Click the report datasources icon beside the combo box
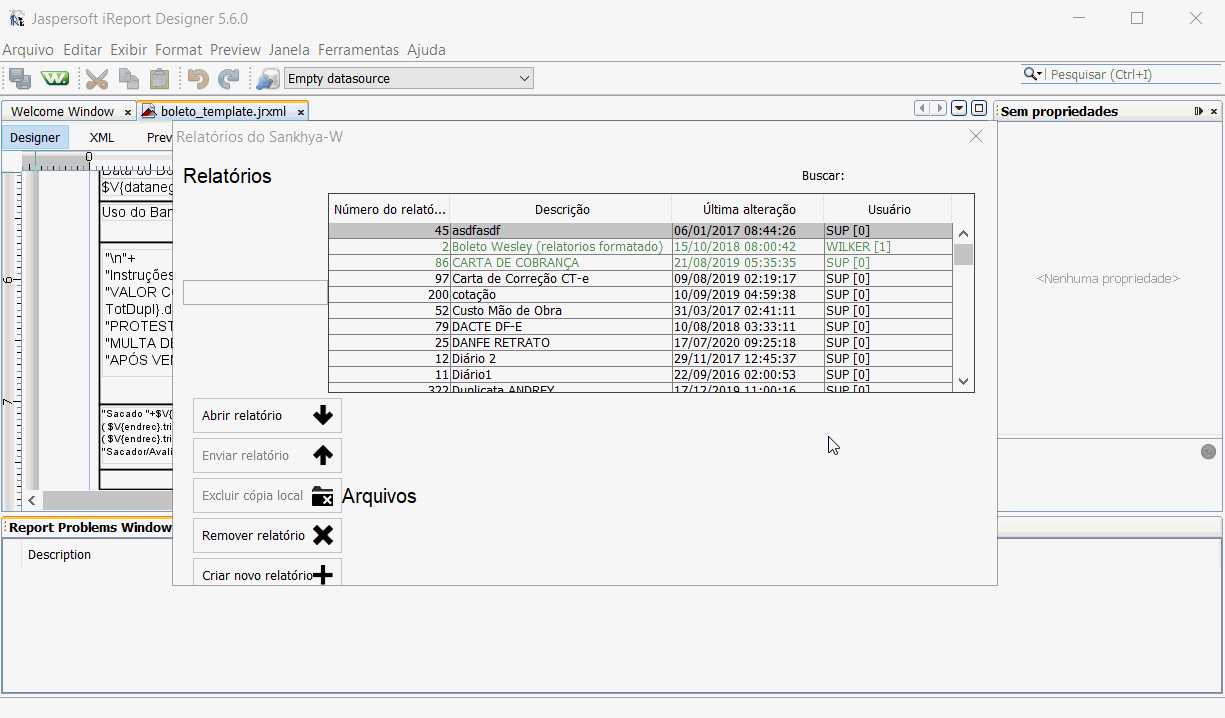The height and width of the screenshot is (718, 1225). pyautogui.click(x=268, y=78)
